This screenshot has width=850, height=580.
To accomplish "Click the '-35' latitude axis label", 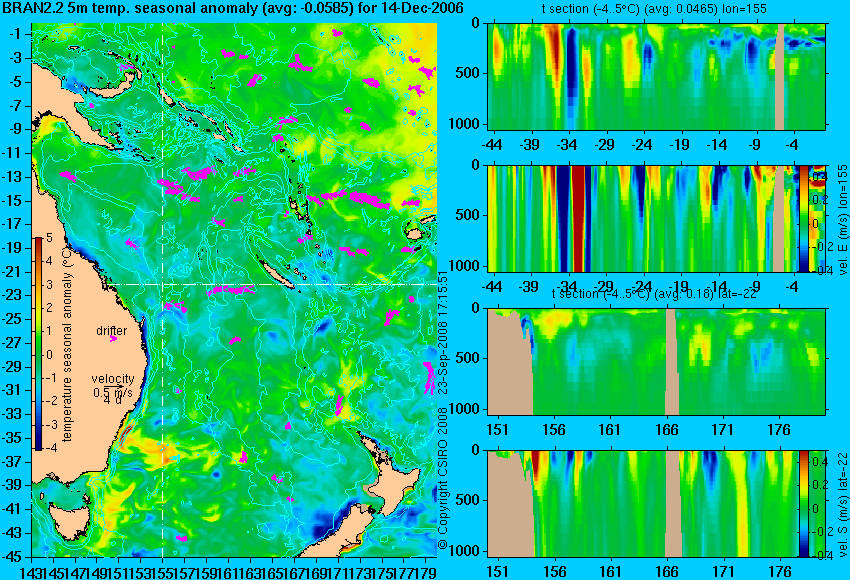I will (14, 437).
